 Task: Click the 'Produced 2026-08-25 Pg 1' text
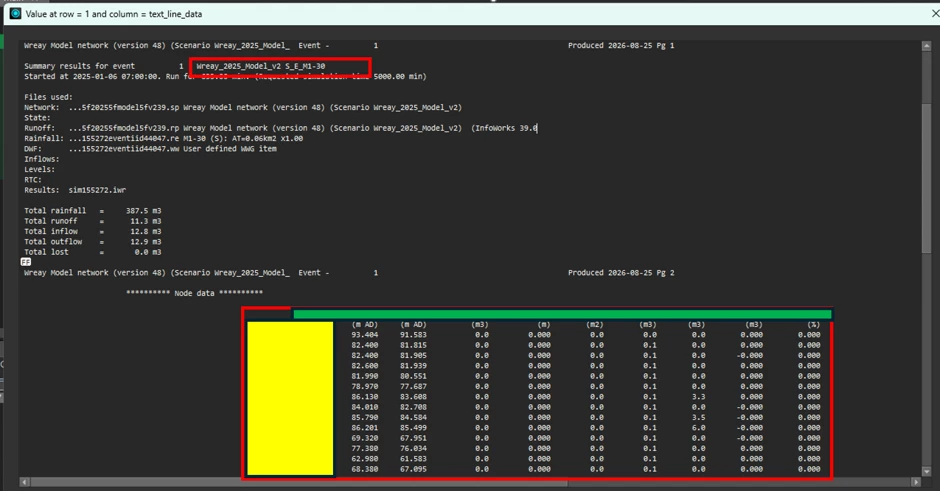coord(621,45)
